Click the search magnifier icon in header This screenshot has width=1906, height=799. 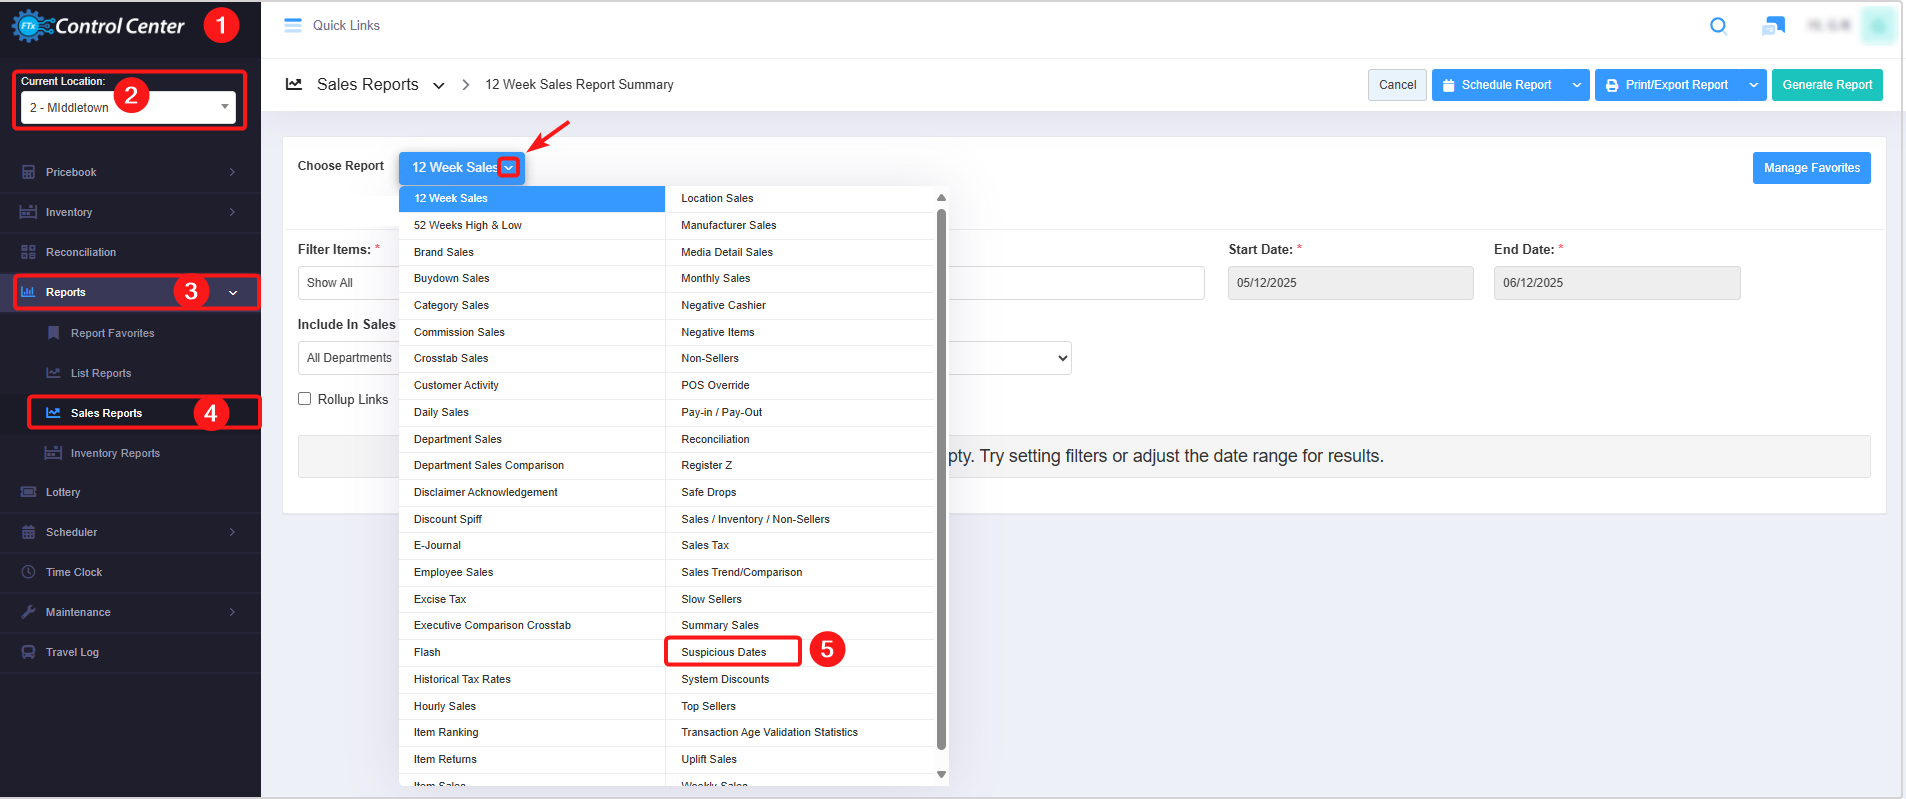(x=1718, y=26)
